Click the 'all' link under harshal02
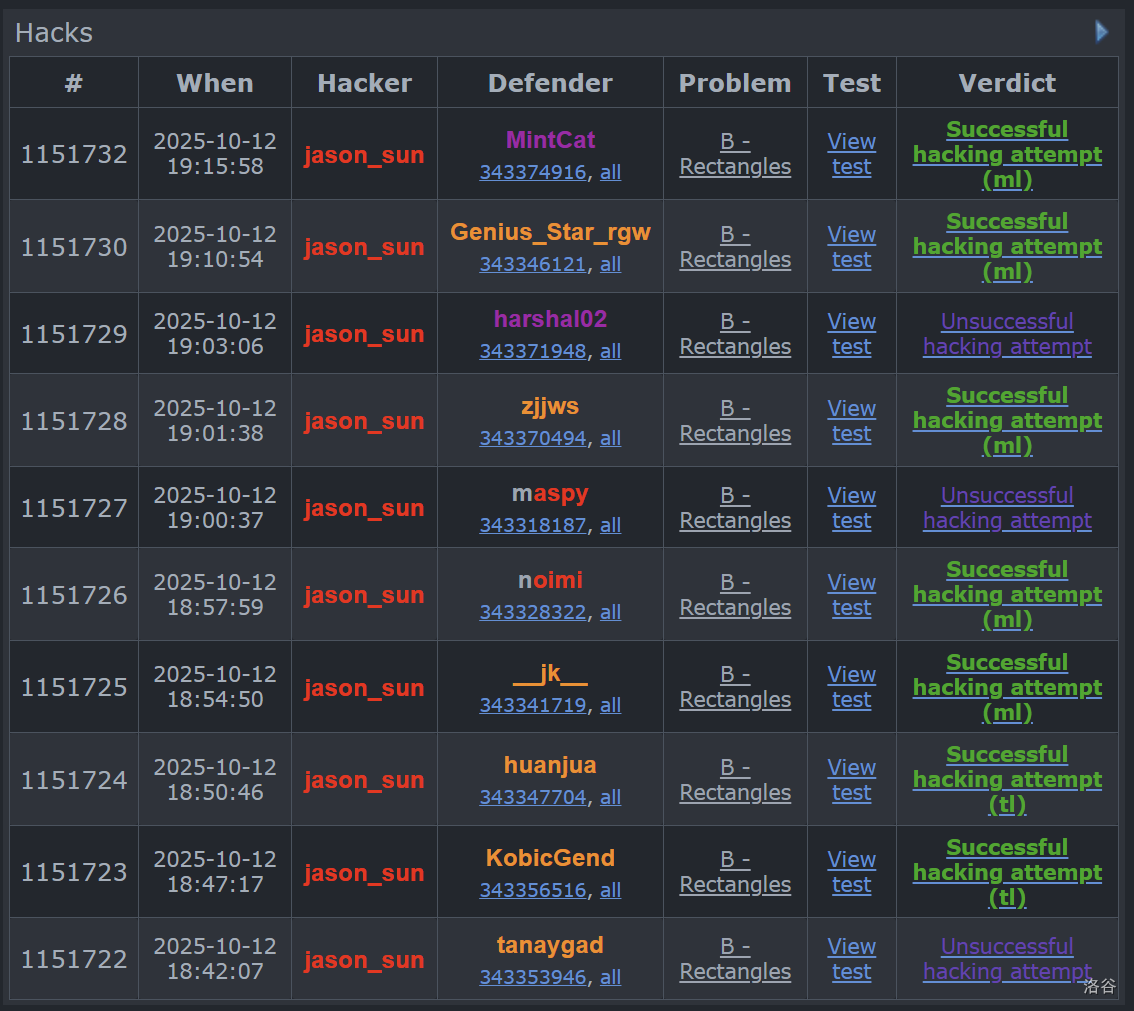The height and width of the screenshot is (1011, 1134). 610,351
